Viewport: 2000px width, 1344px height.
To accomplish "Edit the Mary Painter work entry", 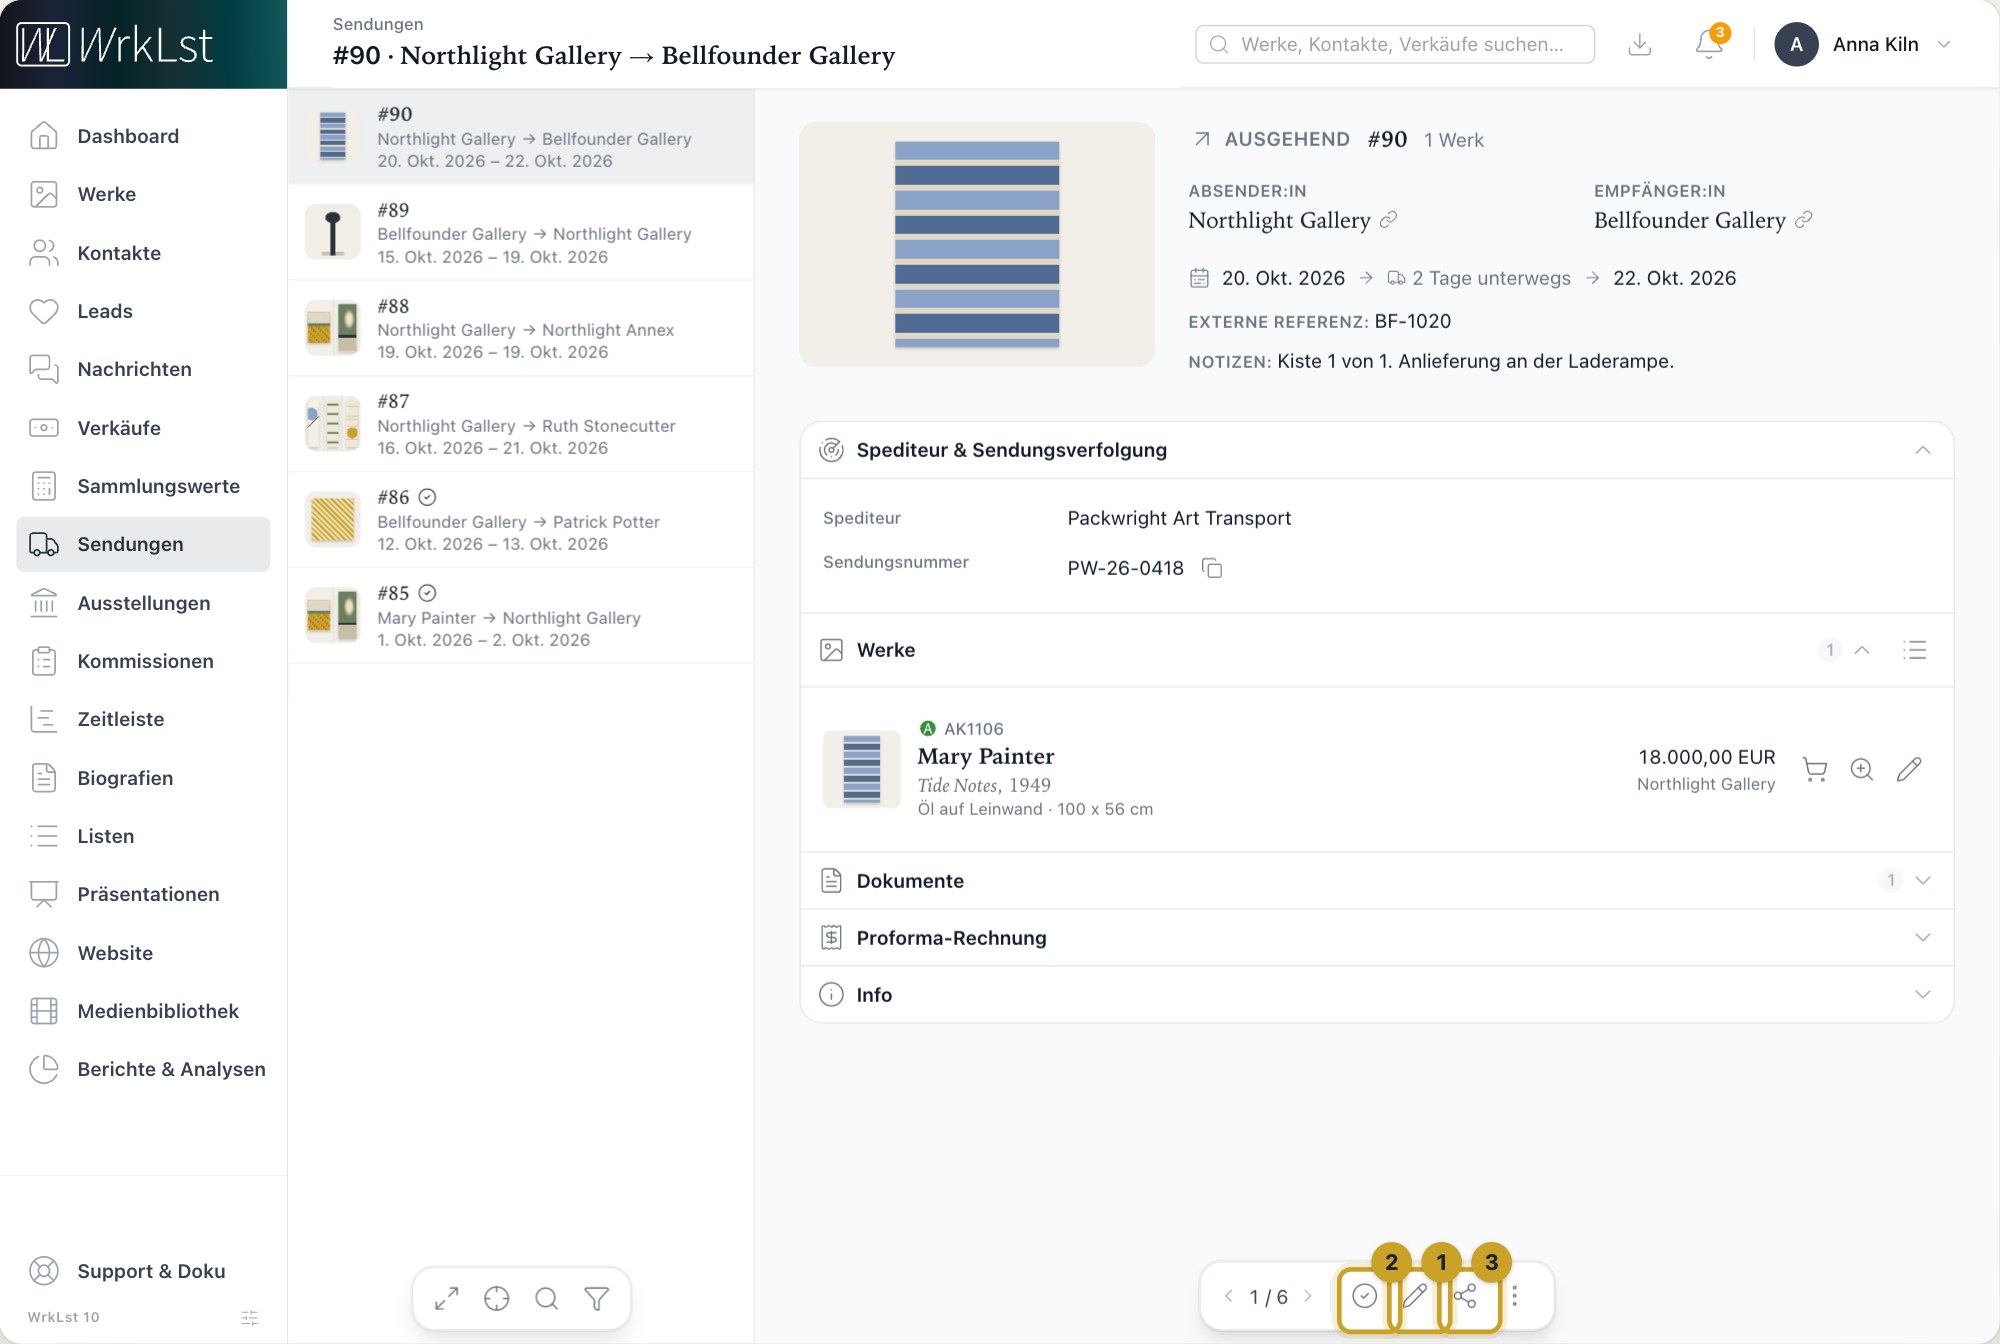I will [1909, 769].
